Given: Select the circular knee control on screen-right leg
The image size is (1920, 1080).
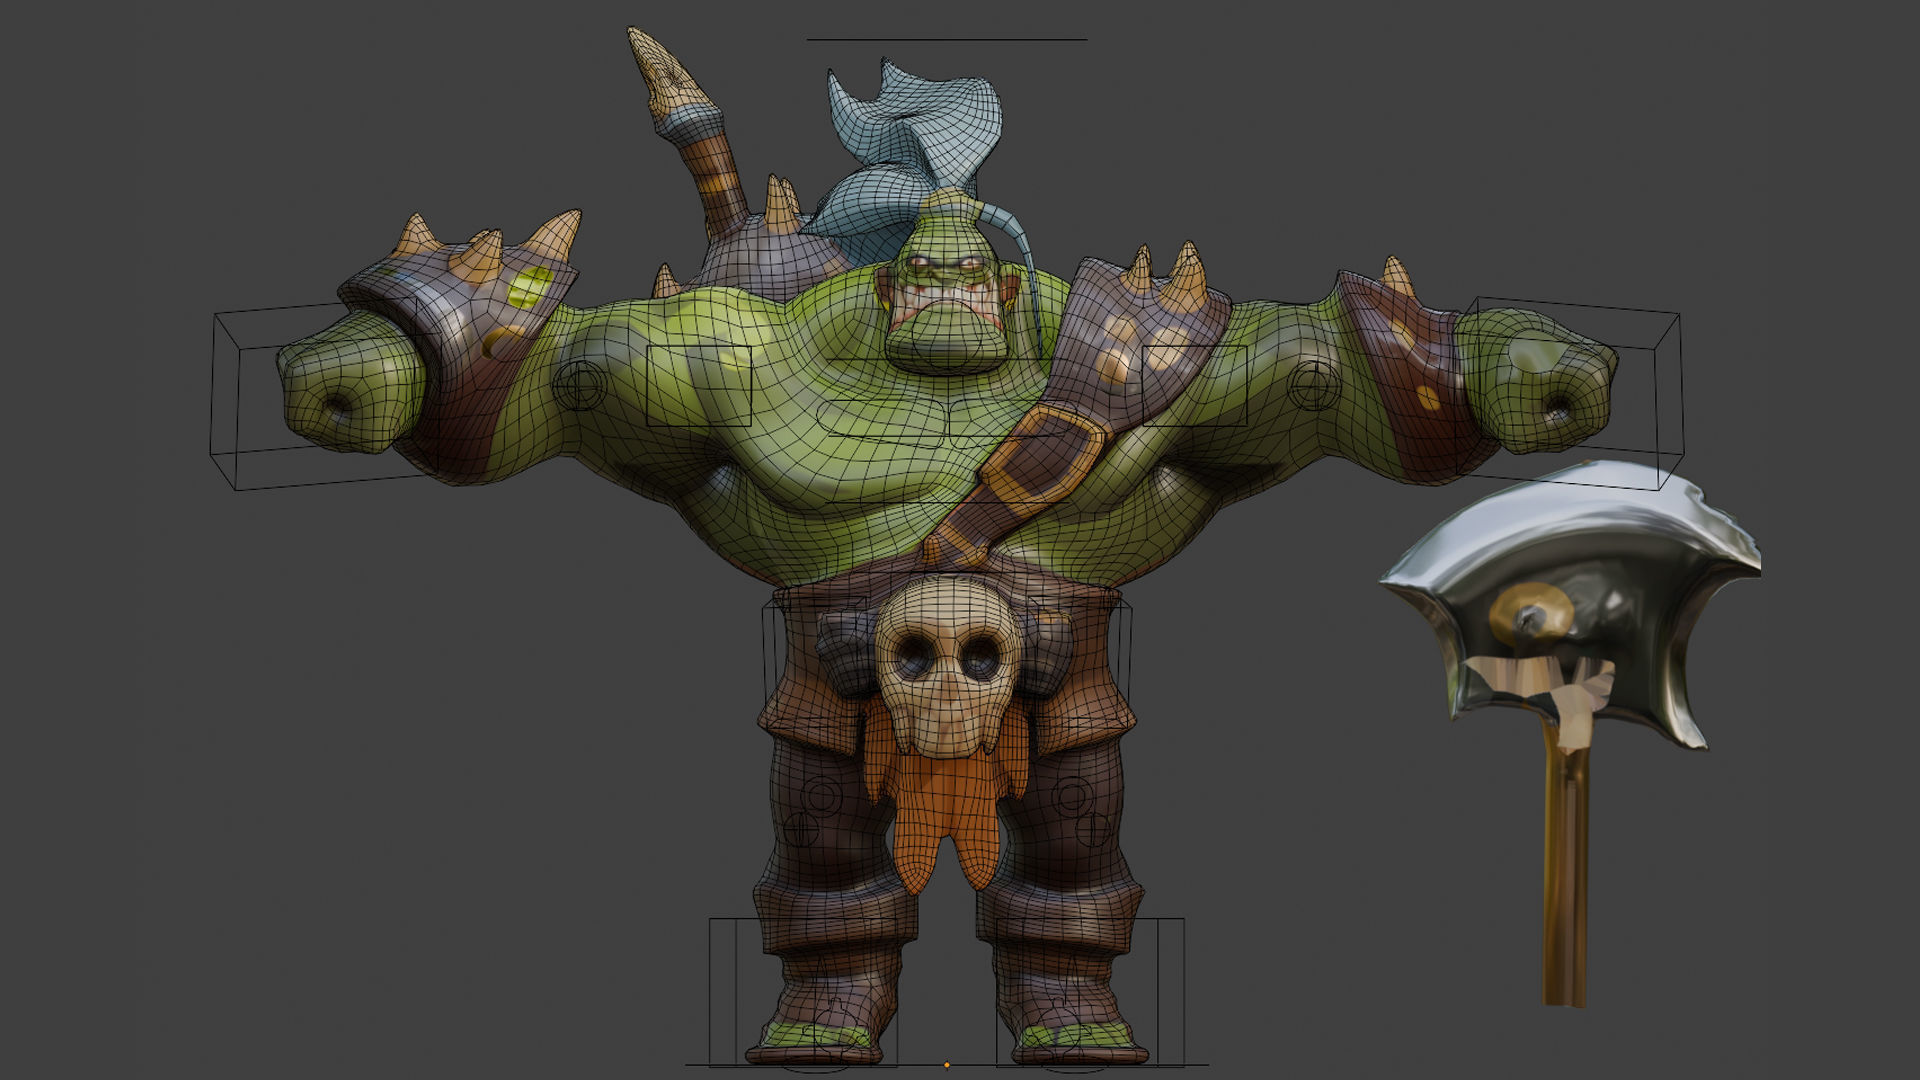Looking at the screenshot, I should tap(1071, 797).
